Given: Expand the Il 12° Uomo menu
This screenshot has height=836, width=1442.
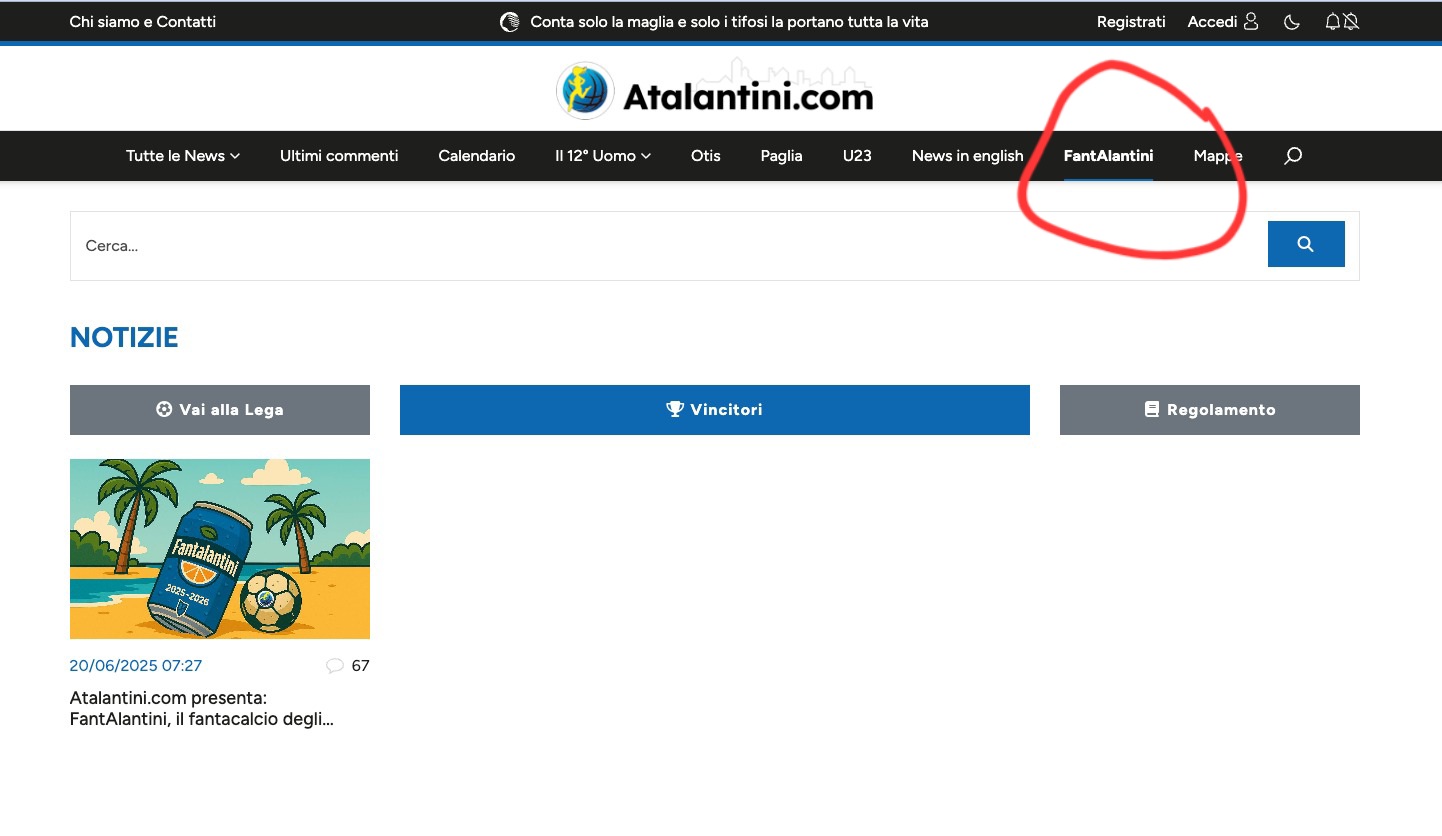Looking at the screenshot, I should coord(603,156).
